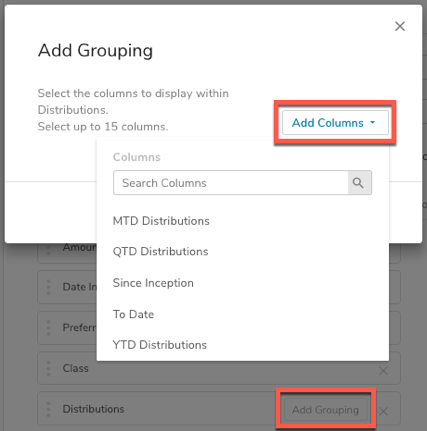Click the Add Grouping button
Image resolution: width=427 pixels, height=431 pixels.
(325, 409)
